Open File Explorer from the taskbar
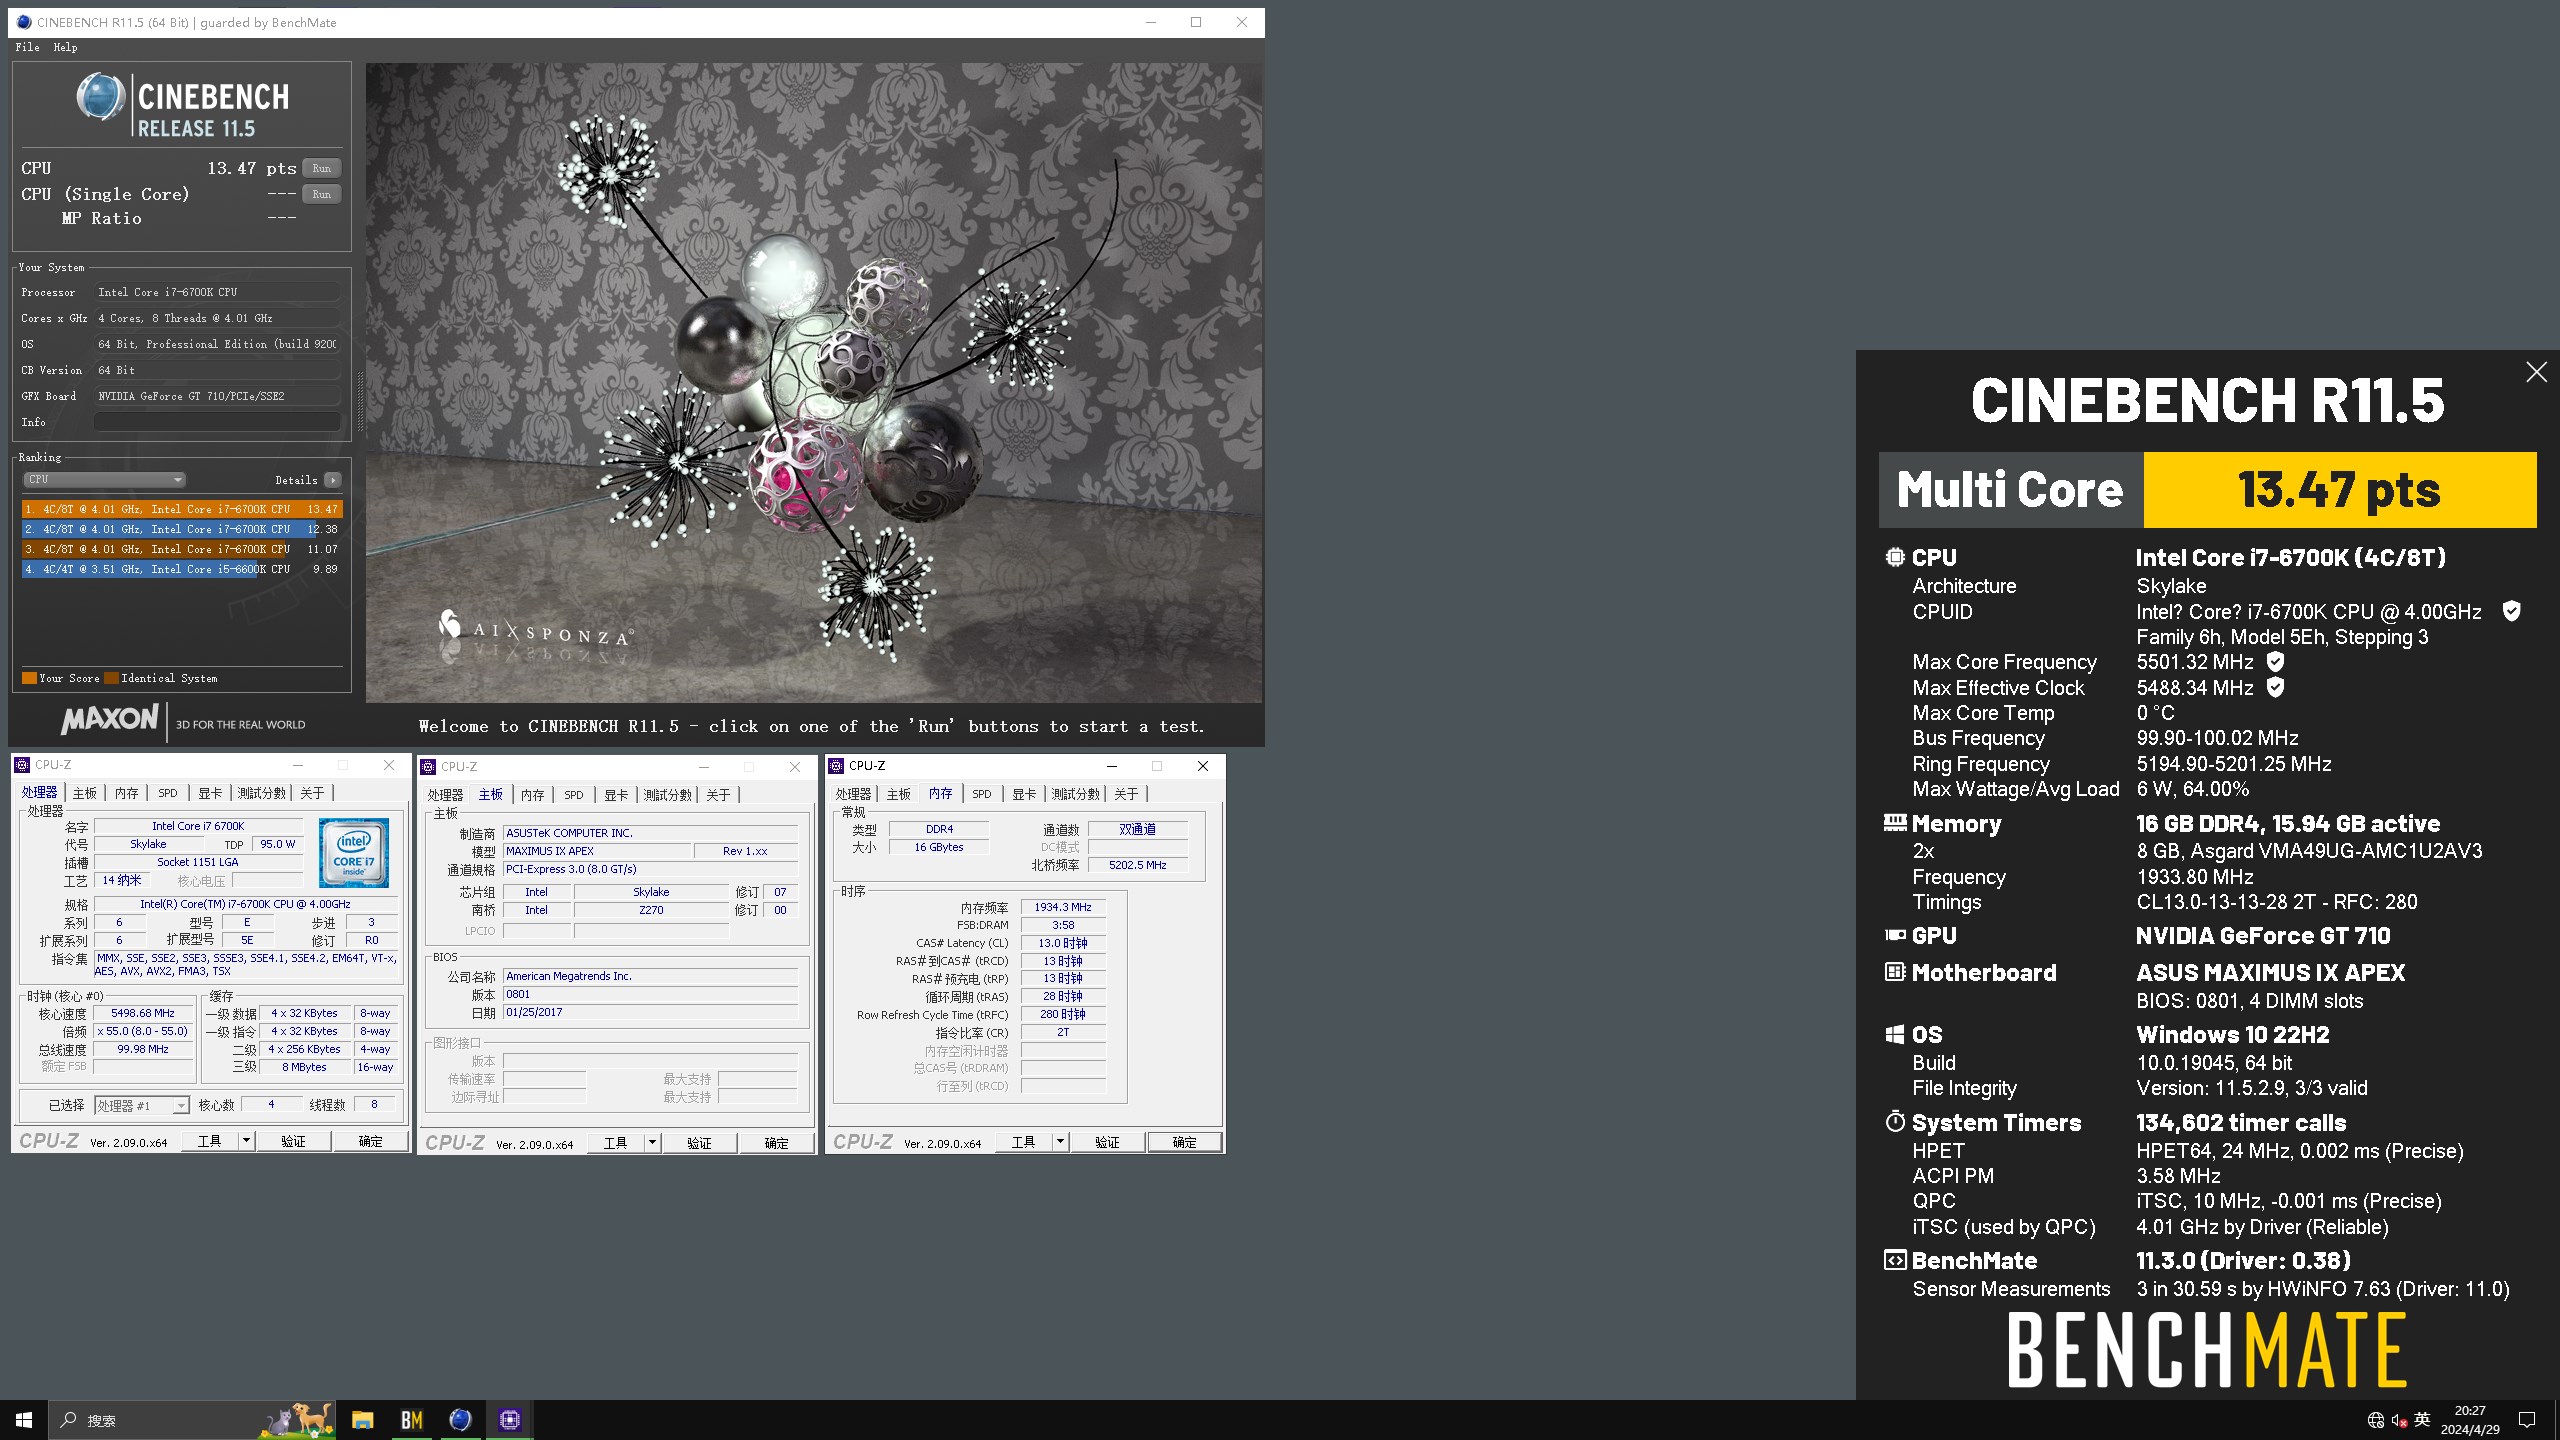 (362, 1420)
